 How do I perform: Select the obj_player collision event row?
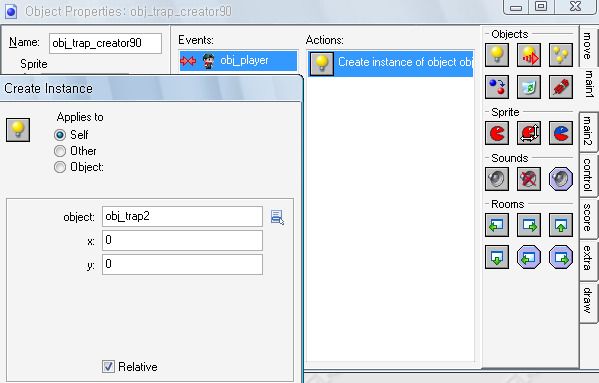click(x=238, y=61)
